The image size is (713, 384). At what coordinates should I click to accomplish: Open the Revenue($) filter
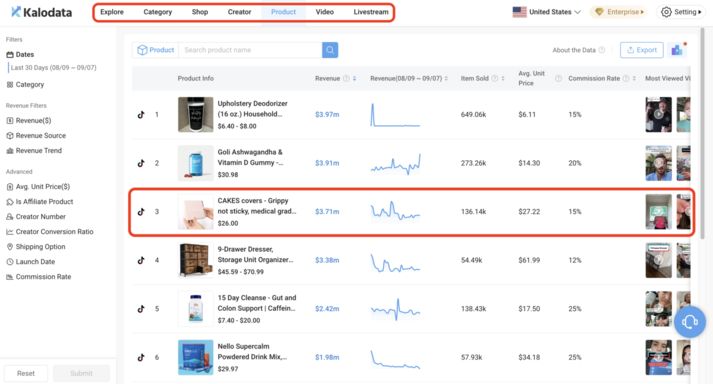click(x=29, y=120)
